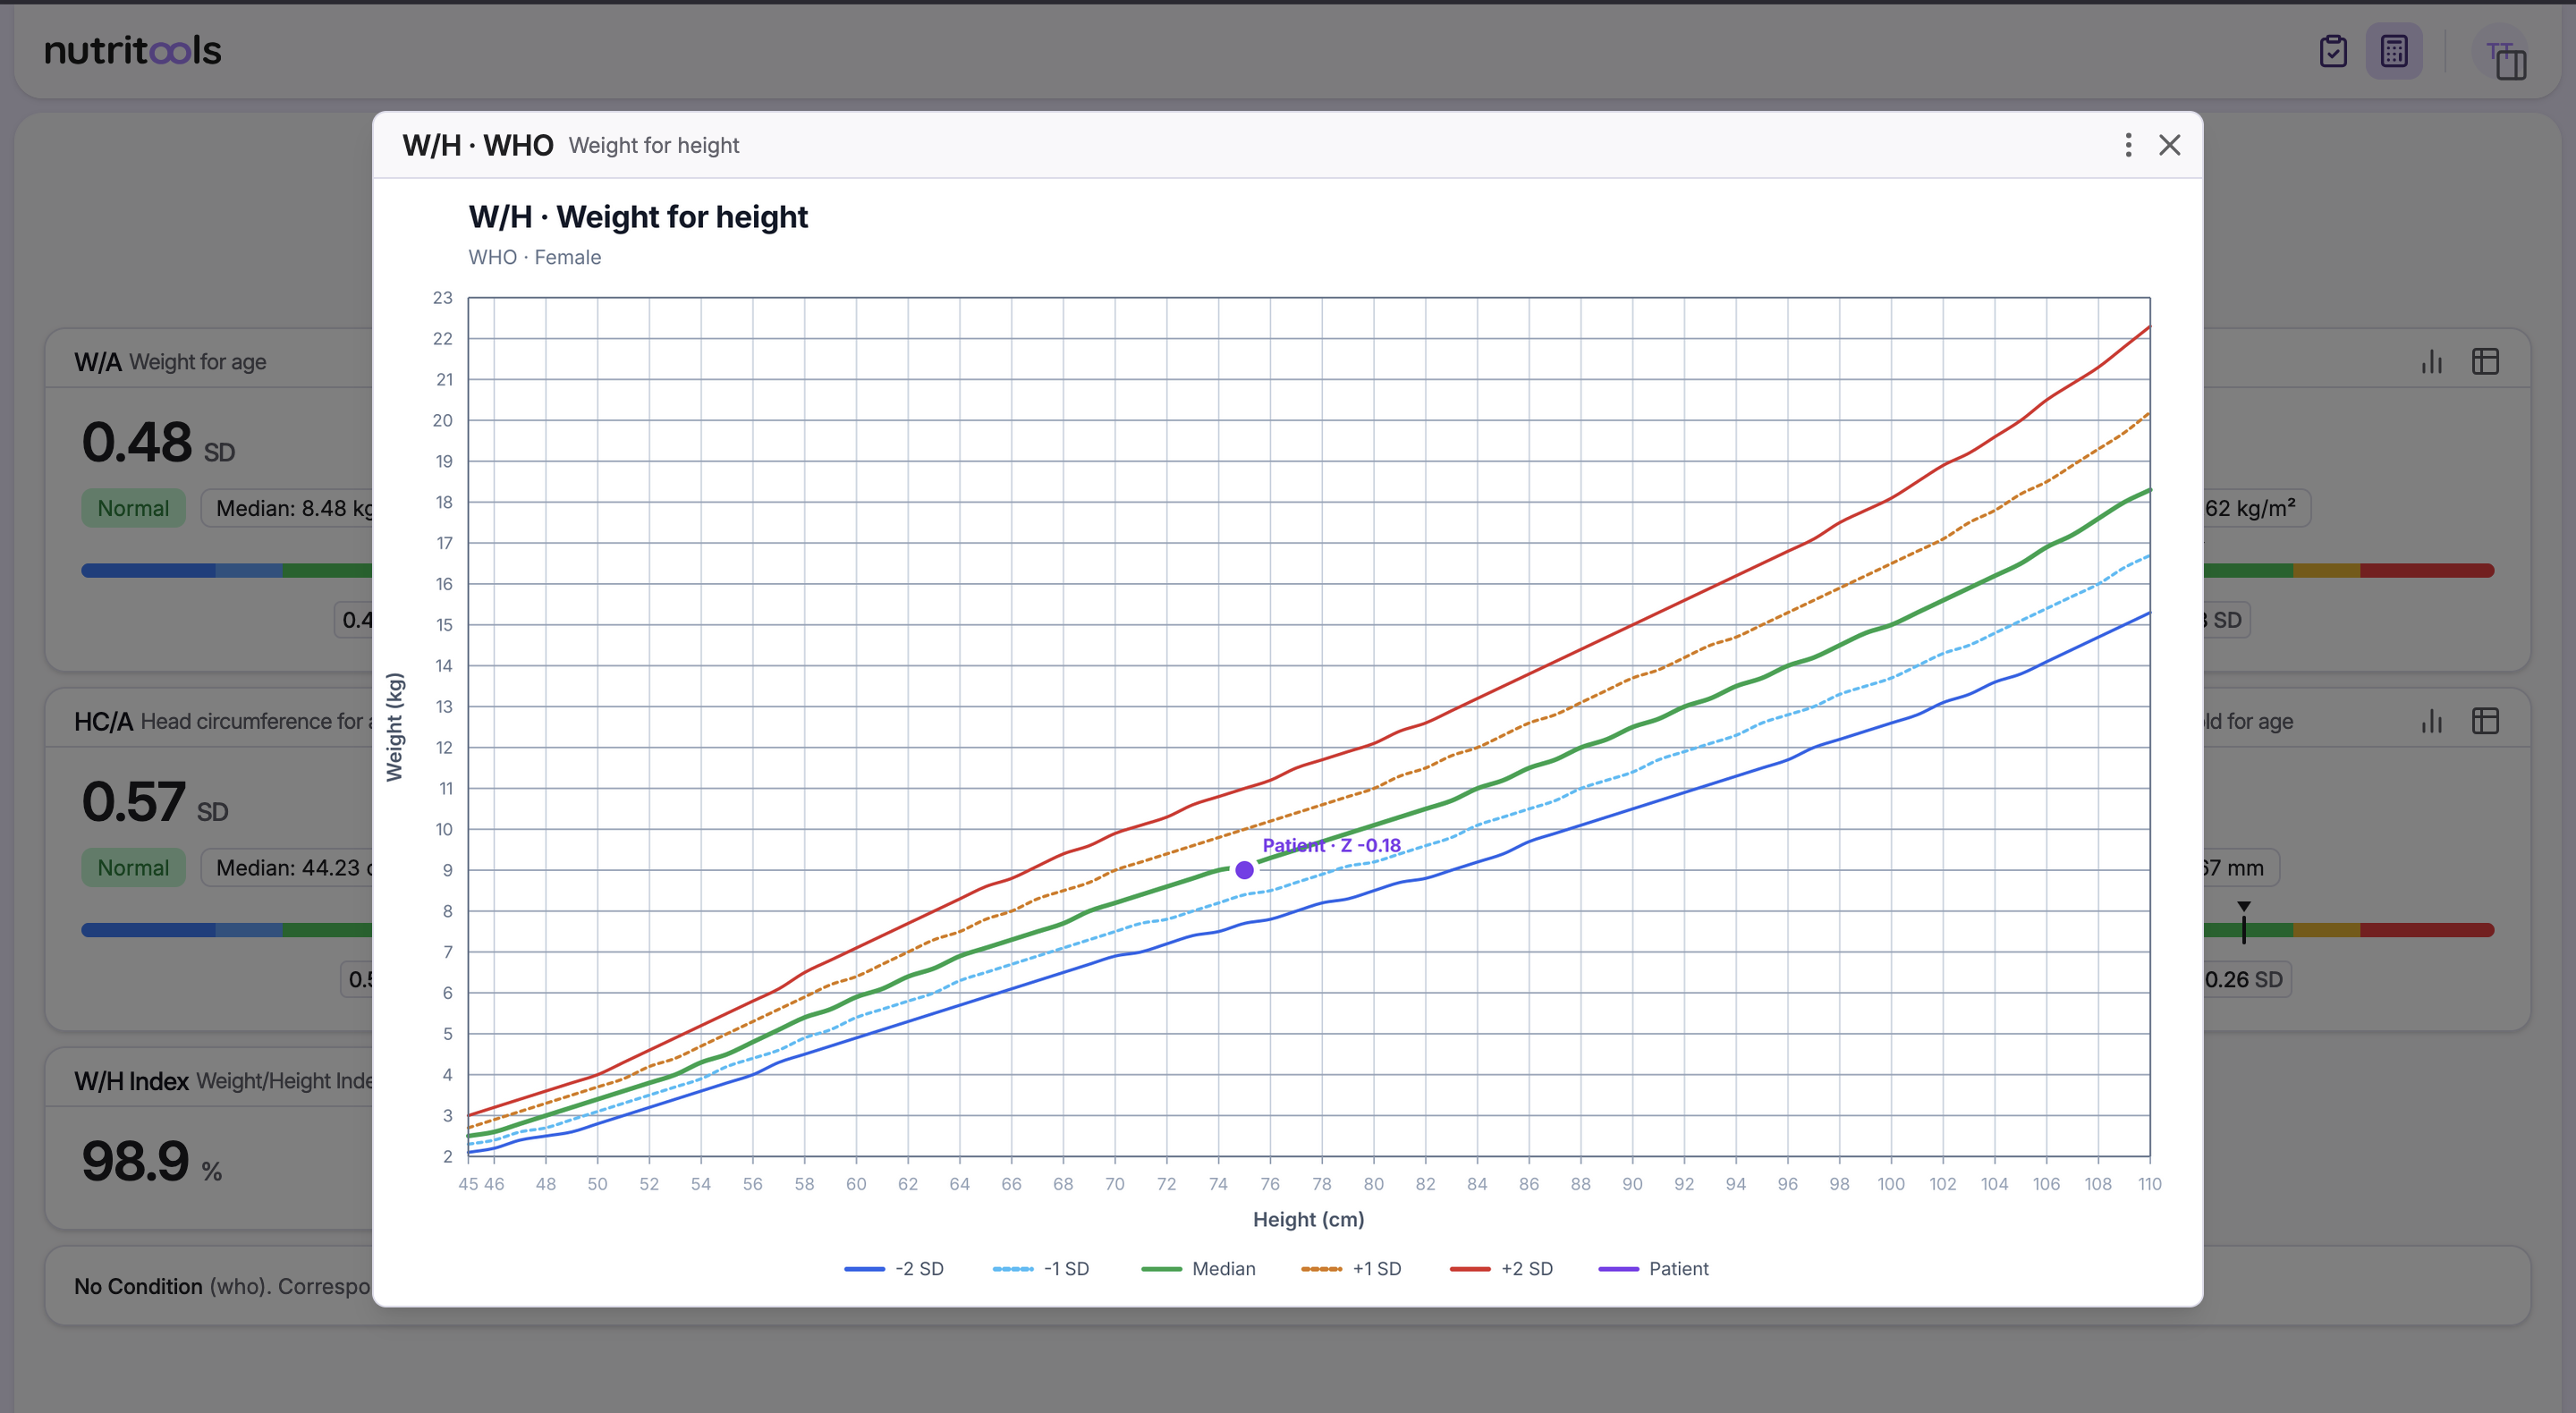The height and width of the screenshot is (1413, 2576).
Task: Click the '0.57 SD' value on HC/A card
Action: point(155,803)
